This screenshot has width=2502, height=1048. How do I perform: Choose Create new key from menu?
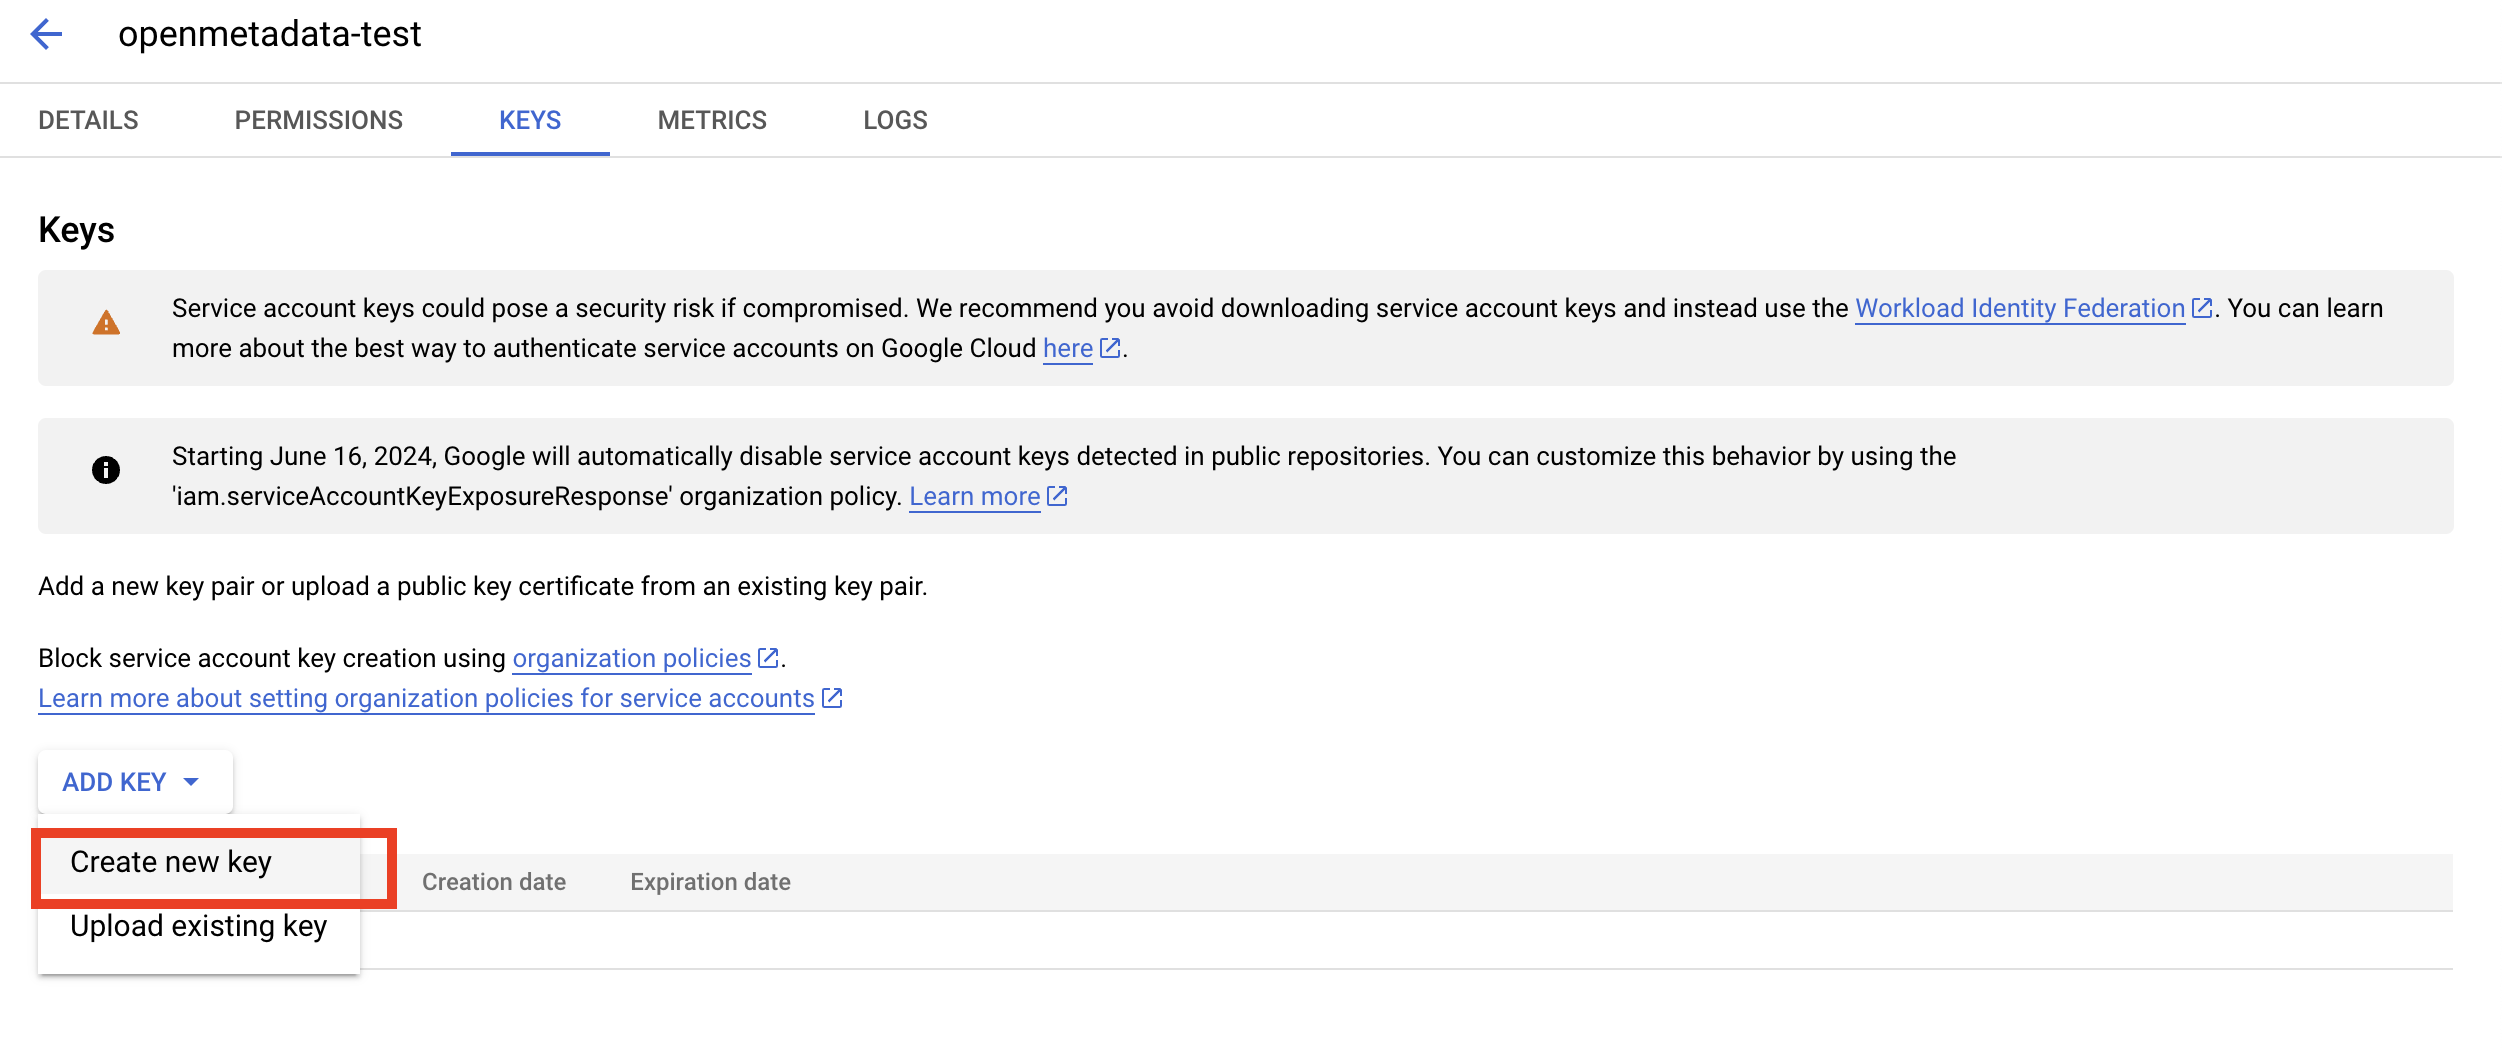tap(171, 862)
